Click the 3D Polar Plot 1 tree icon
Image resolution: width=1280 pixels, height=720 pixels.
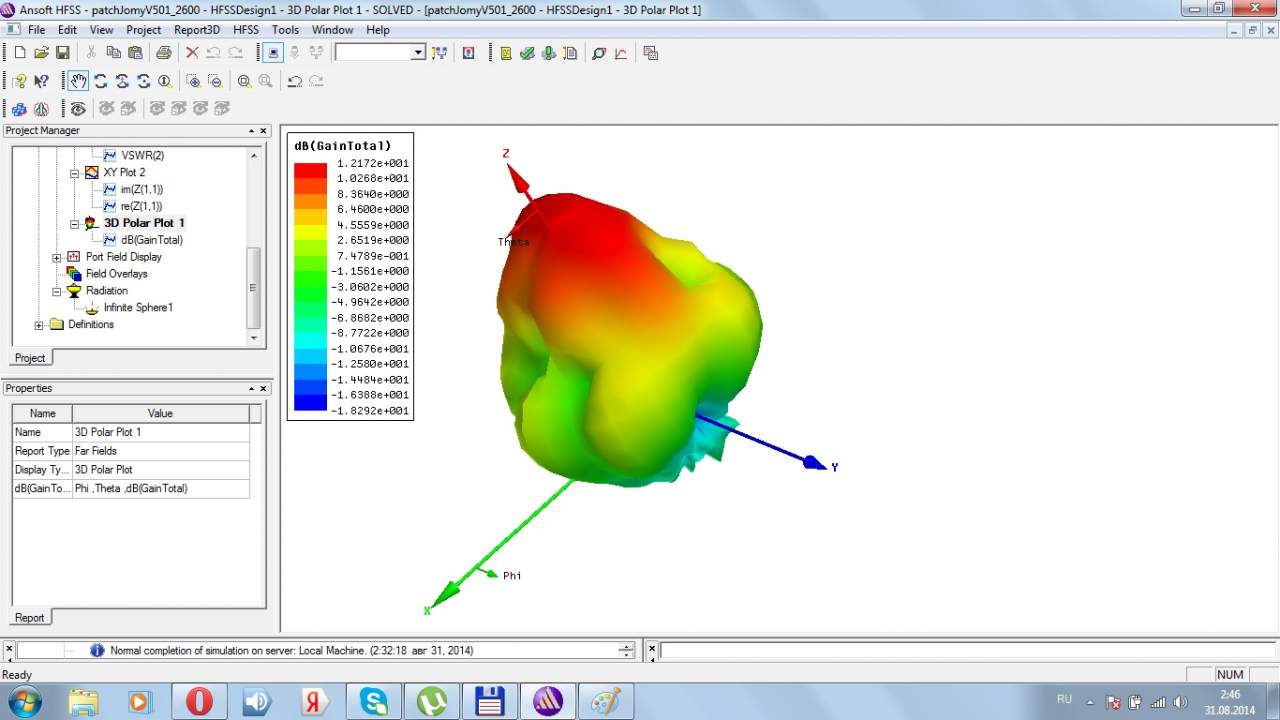click(91, 223)
